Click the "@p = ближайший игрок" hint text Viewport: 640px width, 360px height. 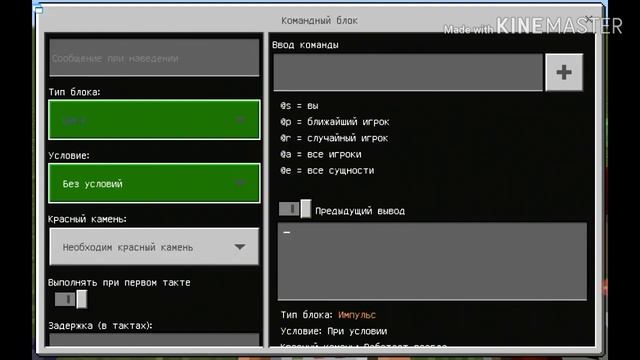[335, 122]
